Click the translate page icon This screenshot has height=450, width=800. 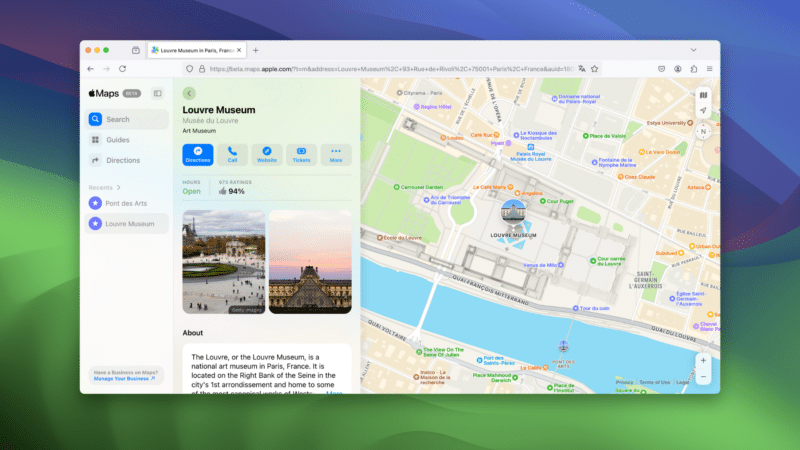582,69
